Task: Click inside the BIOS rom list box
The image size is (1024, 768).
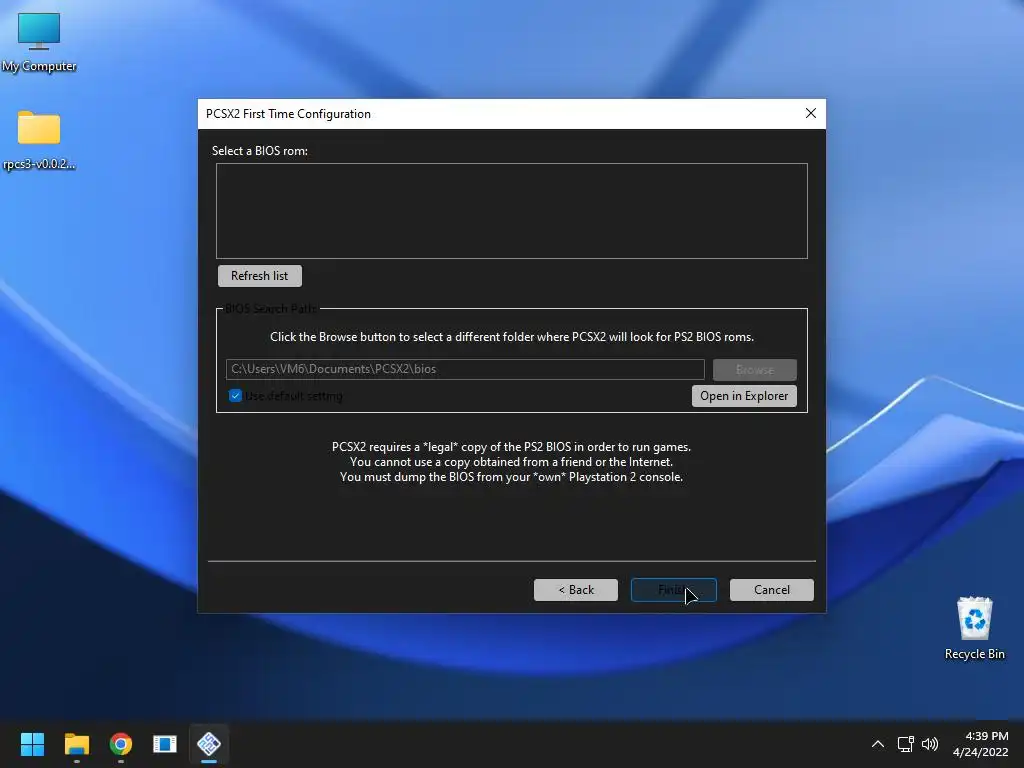Action: [511, 211]
